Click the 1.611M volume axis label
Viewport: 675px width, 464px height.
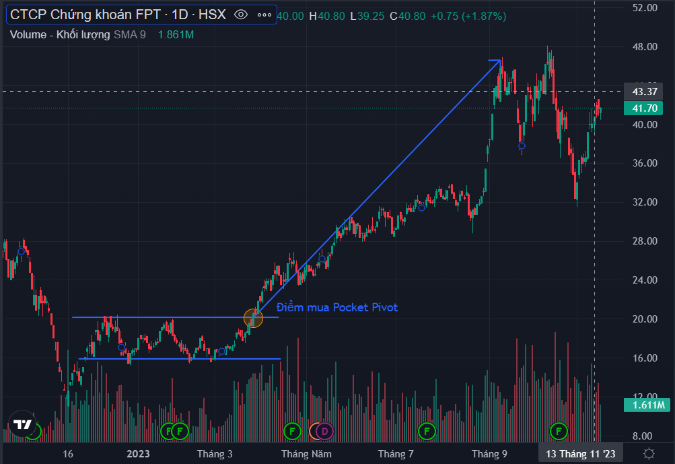tap(647, 405)
